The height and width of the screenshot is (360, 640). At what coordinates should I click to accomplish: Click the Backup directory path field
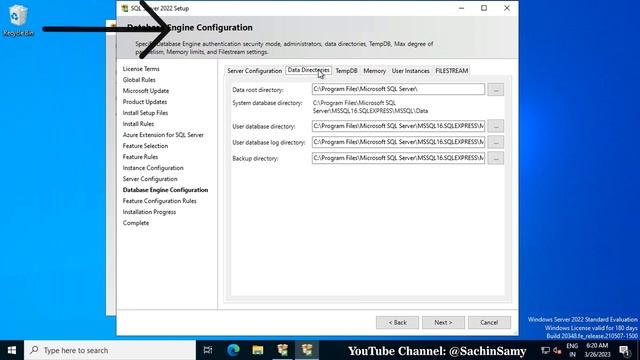click(398, 158)
